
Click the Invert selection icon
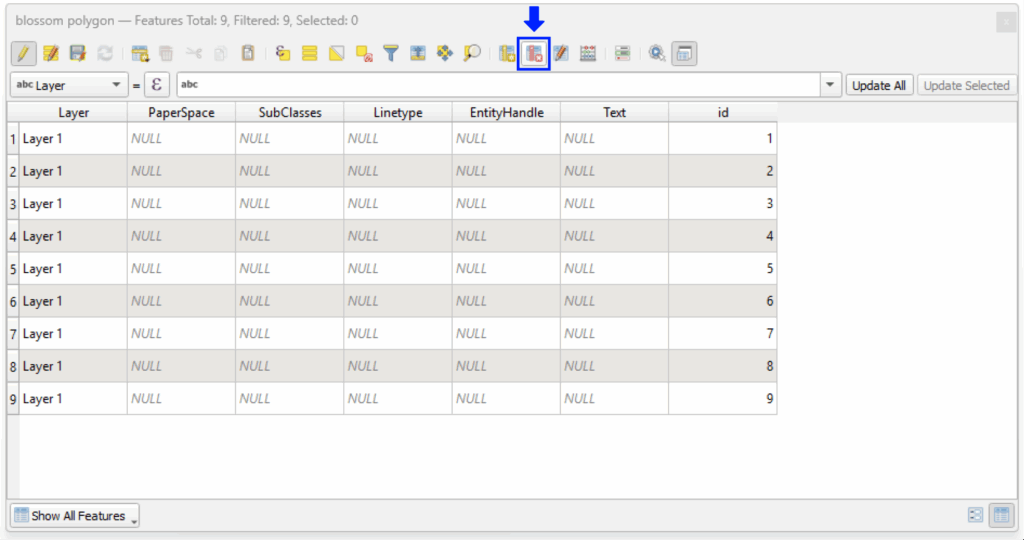tap(337, 53)
